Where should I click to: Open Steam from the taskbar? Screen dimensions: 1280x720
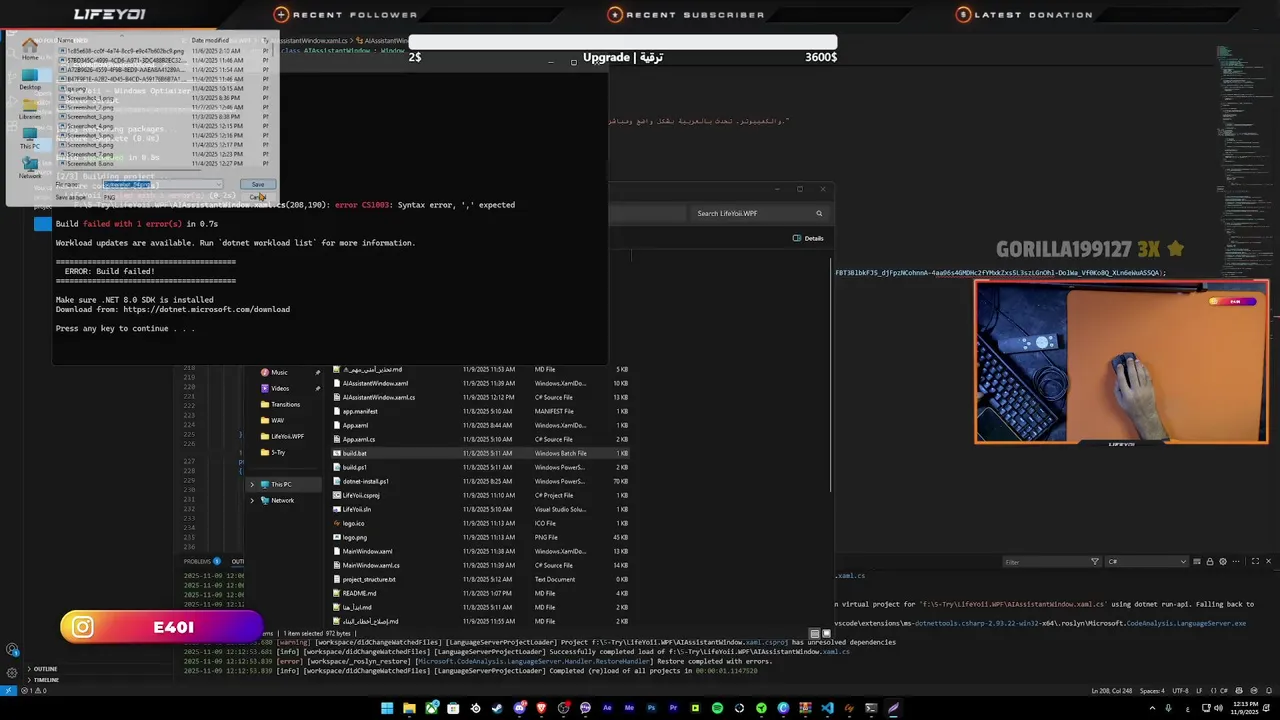[x=497, y=708]
